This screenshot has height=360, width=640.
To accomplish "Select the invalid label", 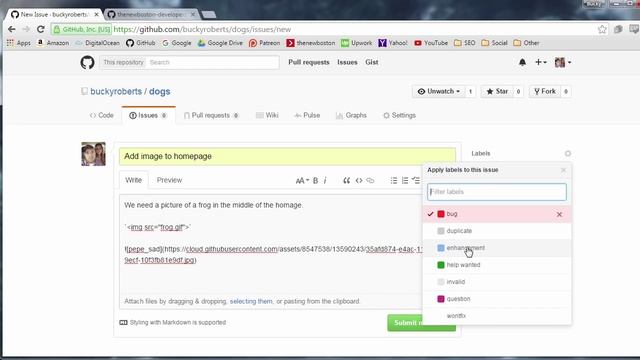I will pos(497,282).
